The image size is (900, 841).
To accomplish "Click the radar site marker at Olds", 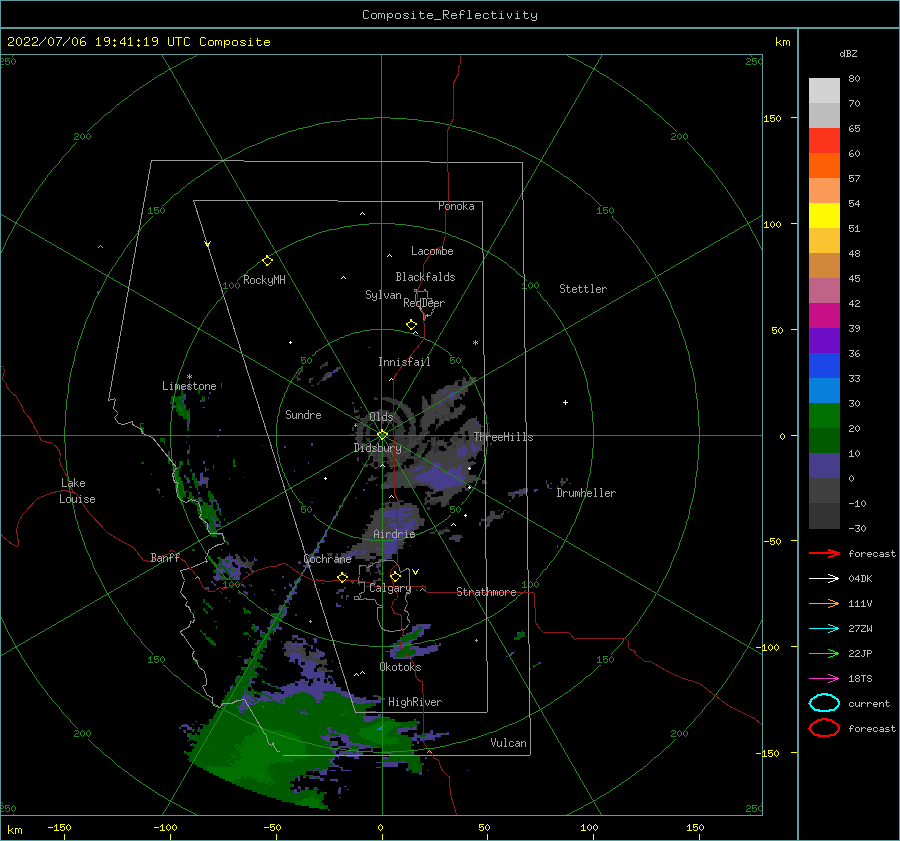I will (382, 435).
